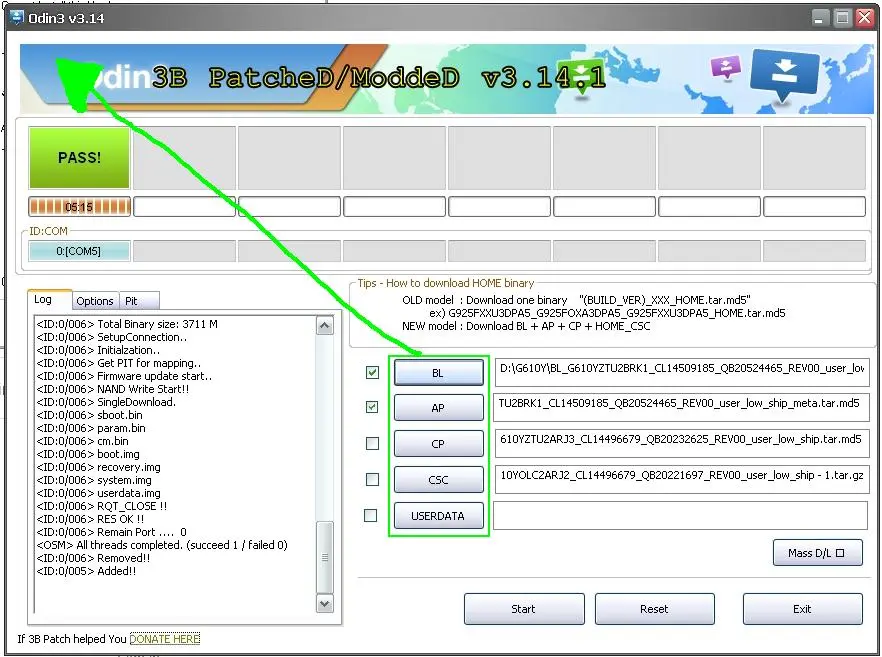882x657 pixels.
Task: Browse for a CSC file
Action: click(438, 480)
